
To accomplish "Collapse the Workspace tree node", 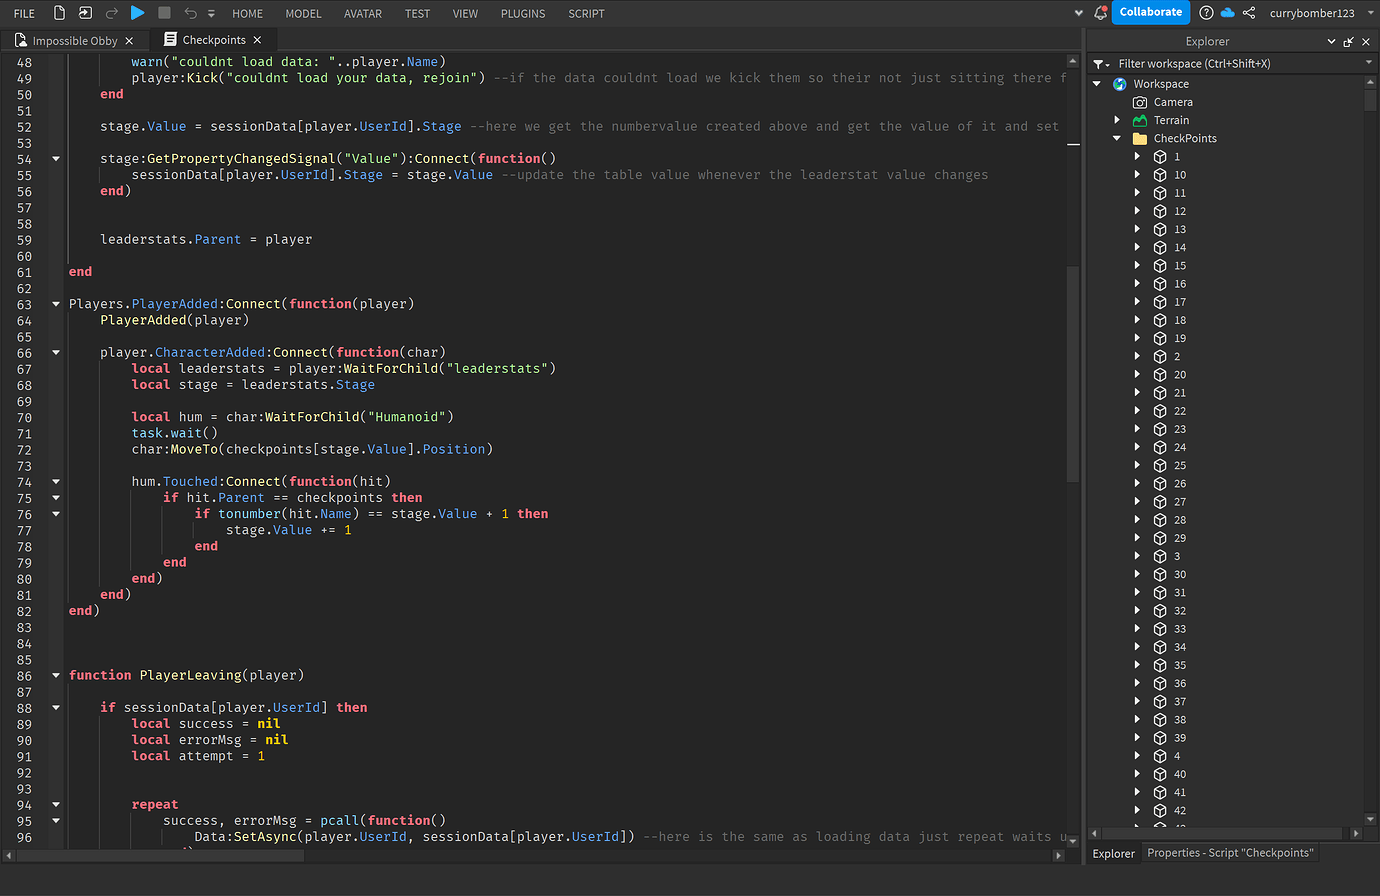I will pyautogui.click(x=1097, y=84).
